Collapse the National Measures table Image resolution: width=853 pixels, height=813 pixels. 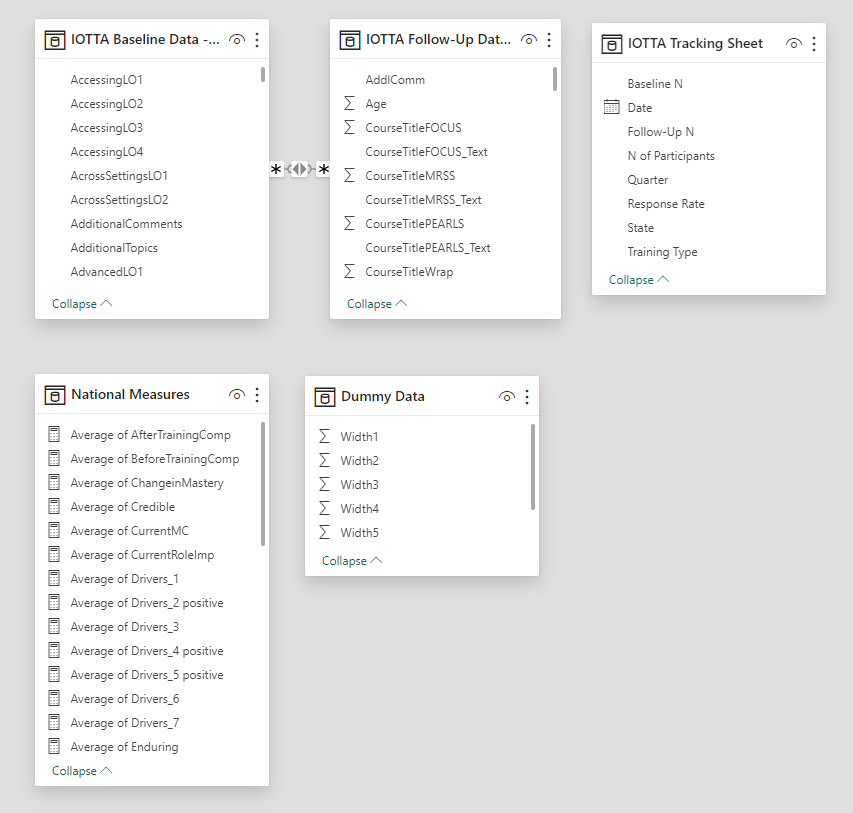[x=82, y=771]
